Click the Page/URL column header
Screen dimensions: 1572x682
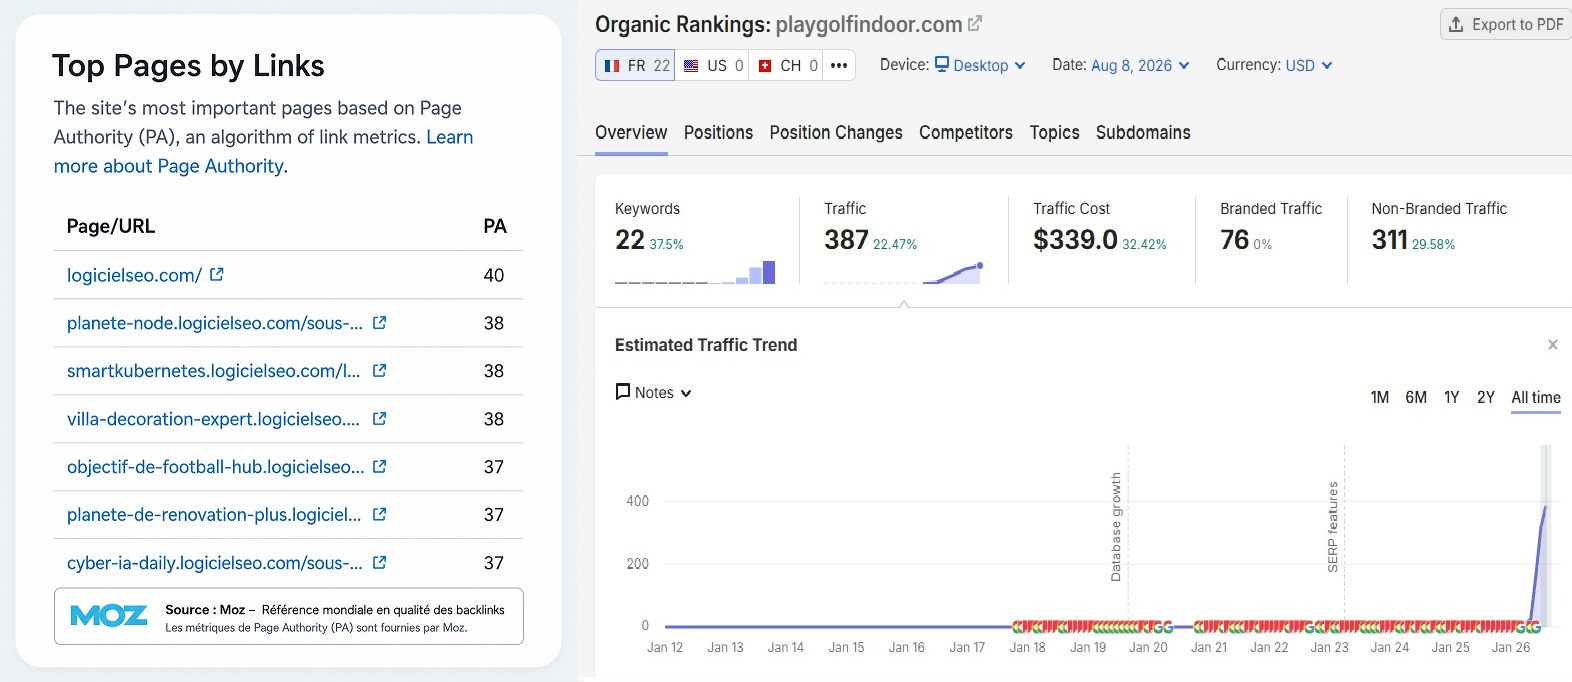tap(111, 226)
